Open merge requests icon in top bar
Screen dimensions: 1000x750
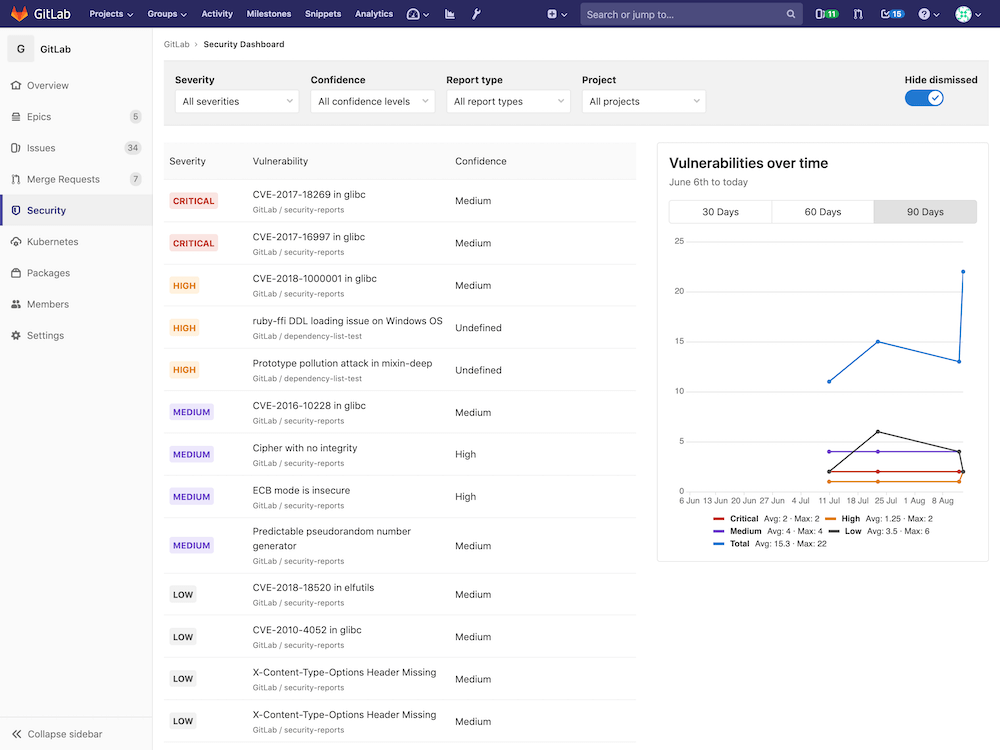[x=857, y=14]
